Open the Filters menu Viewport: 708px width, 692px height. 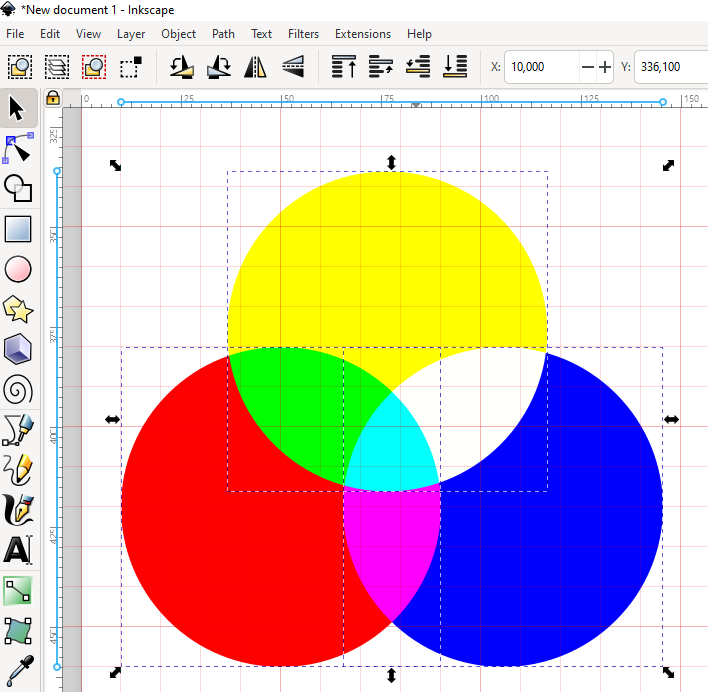click(303, 34)
